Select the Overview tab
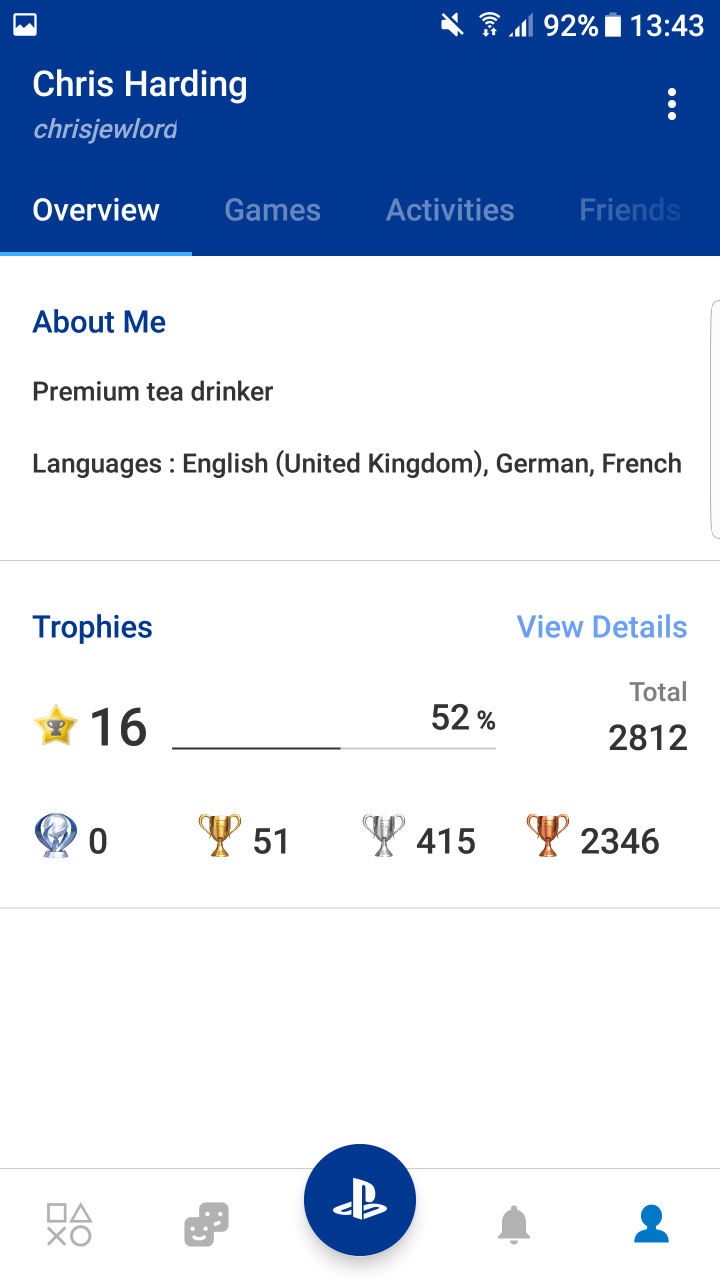The image size is (720, 1280). [x=96, y=210]
